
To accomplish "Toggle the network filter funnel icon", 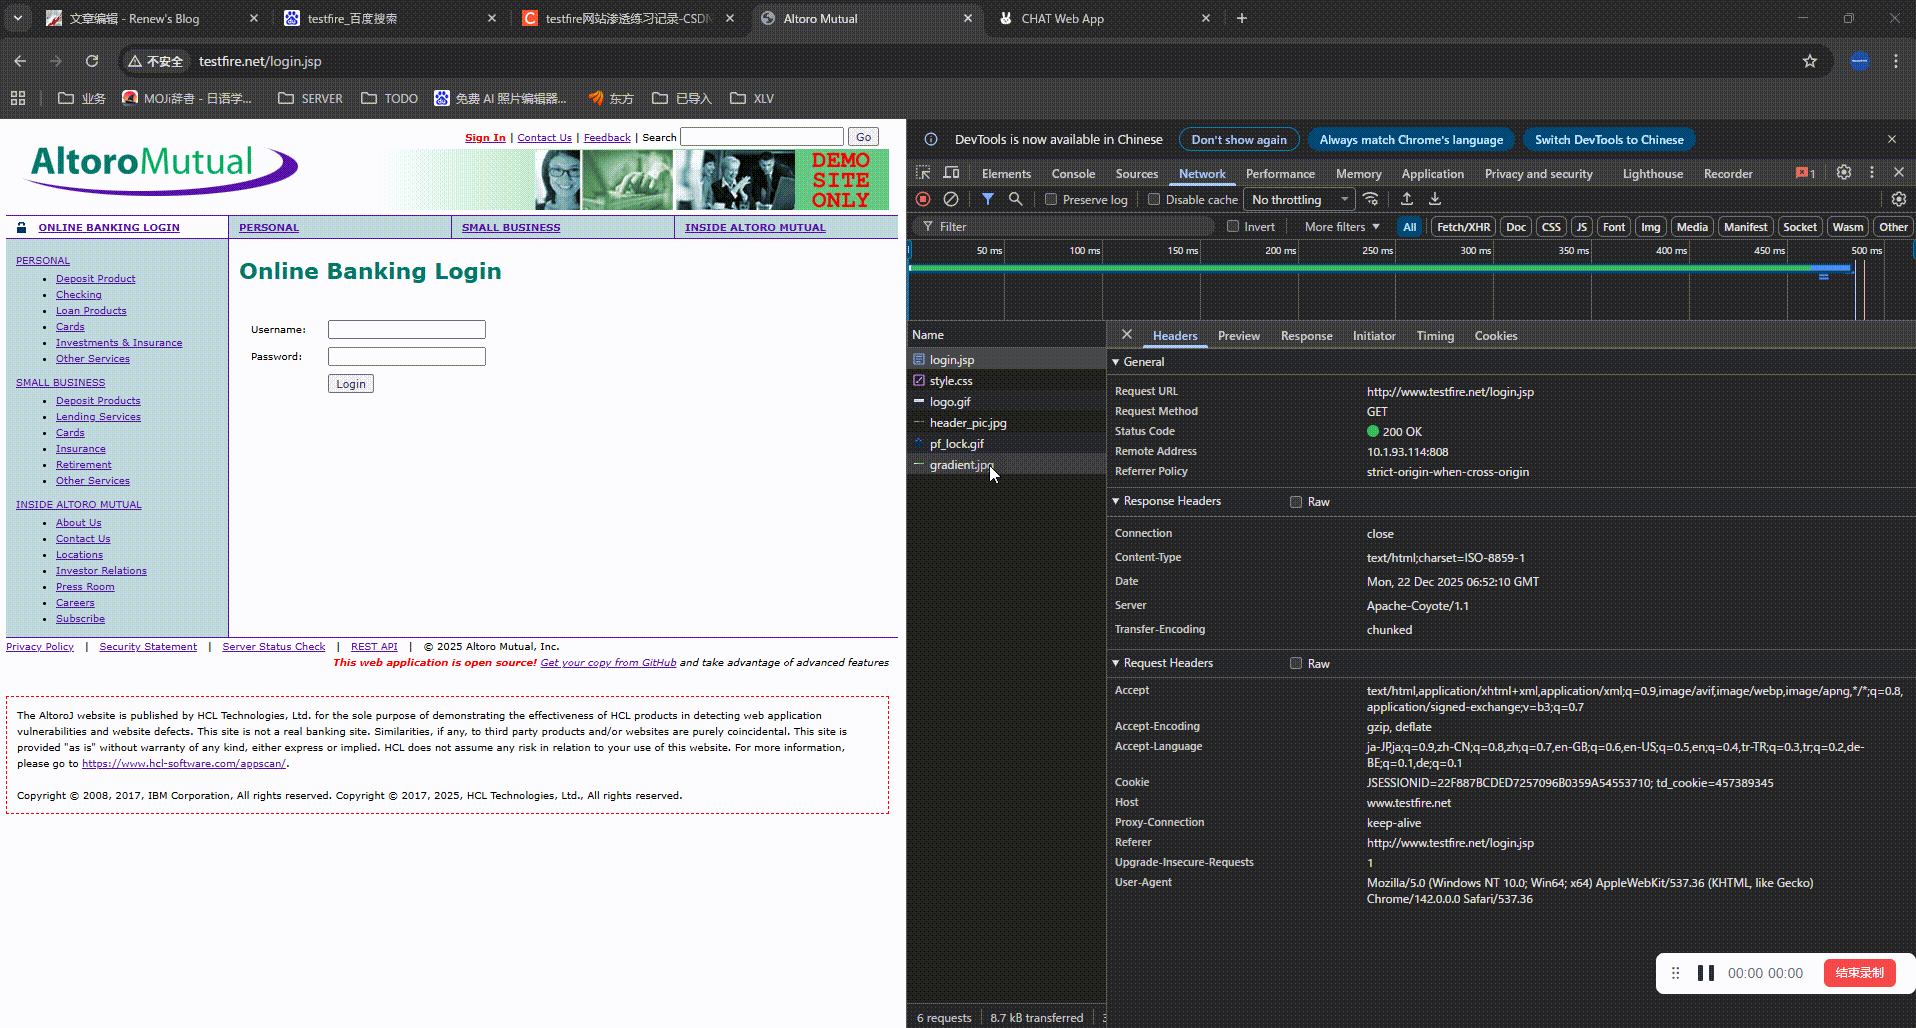I will pyautogui.click(x=987, y=199).
